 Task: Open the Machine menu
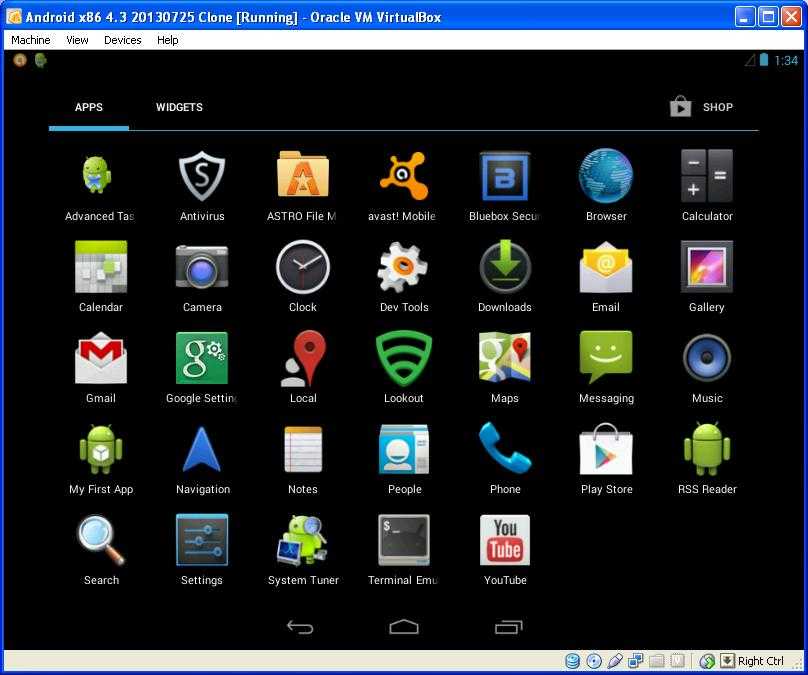pyautogui.click(x=31, y=40)
